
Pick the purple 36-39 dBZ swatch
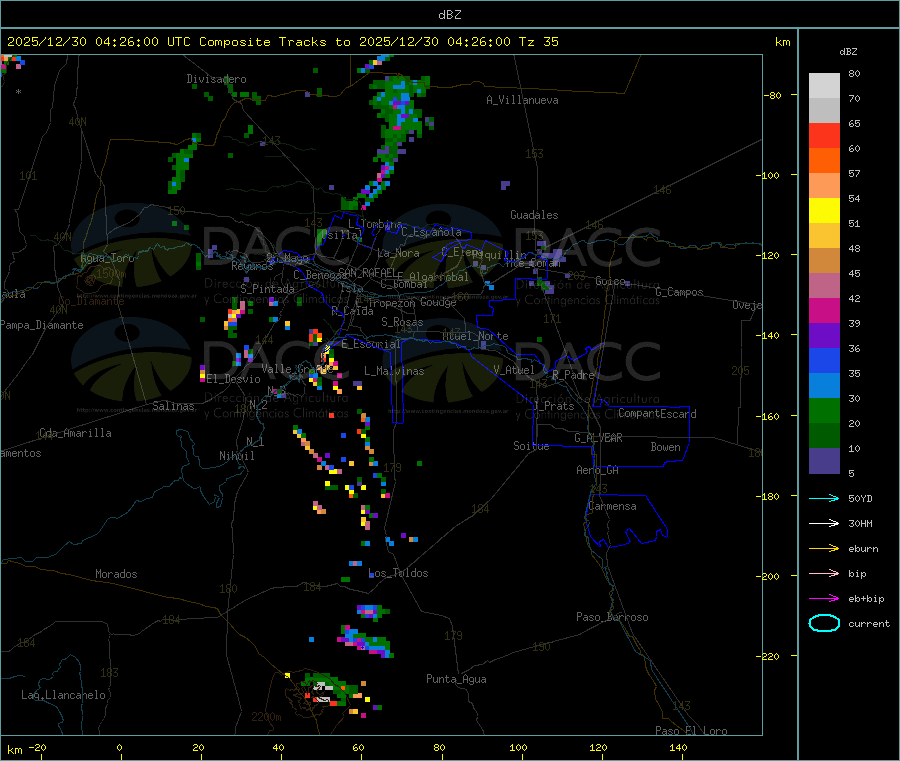pyautogui.click(x=824, y=336)
